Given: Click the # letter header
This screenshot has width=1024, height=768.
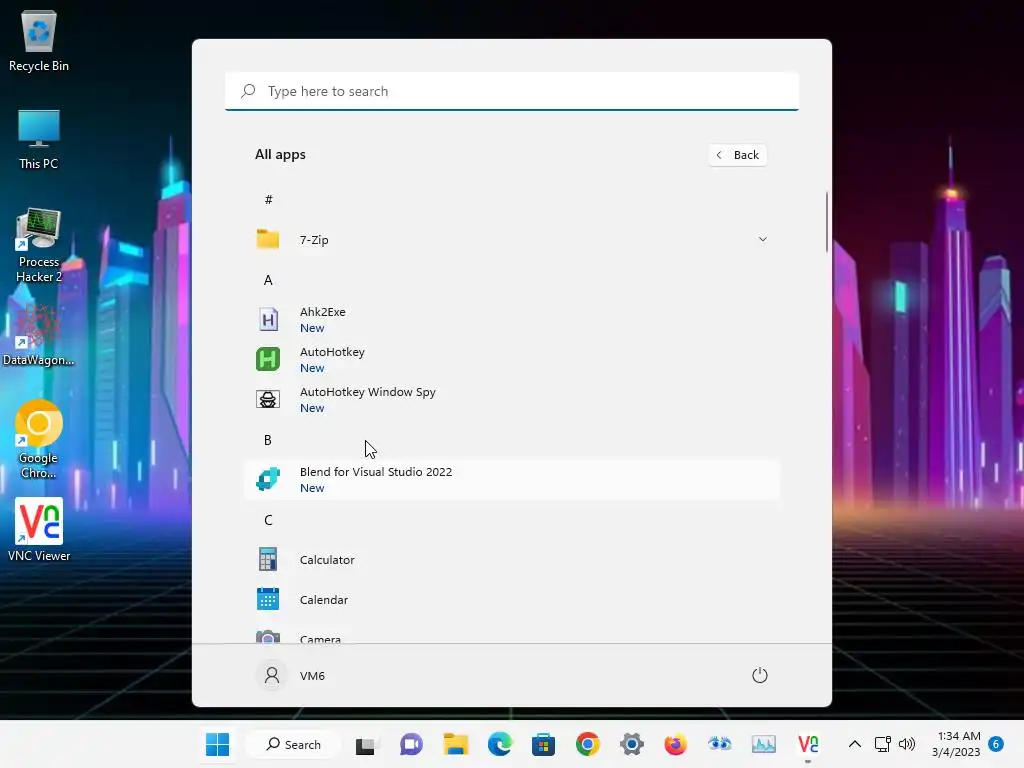Looking at the screenshot, I should [x=268, y=200].
